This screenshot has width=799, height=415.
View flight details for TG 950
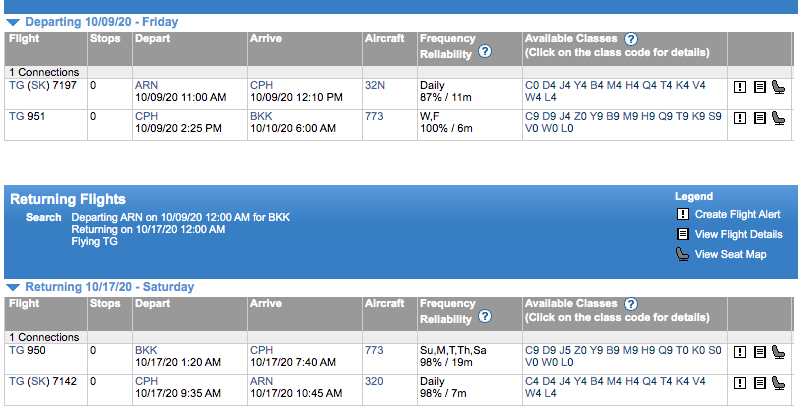(x=759, y=351)
